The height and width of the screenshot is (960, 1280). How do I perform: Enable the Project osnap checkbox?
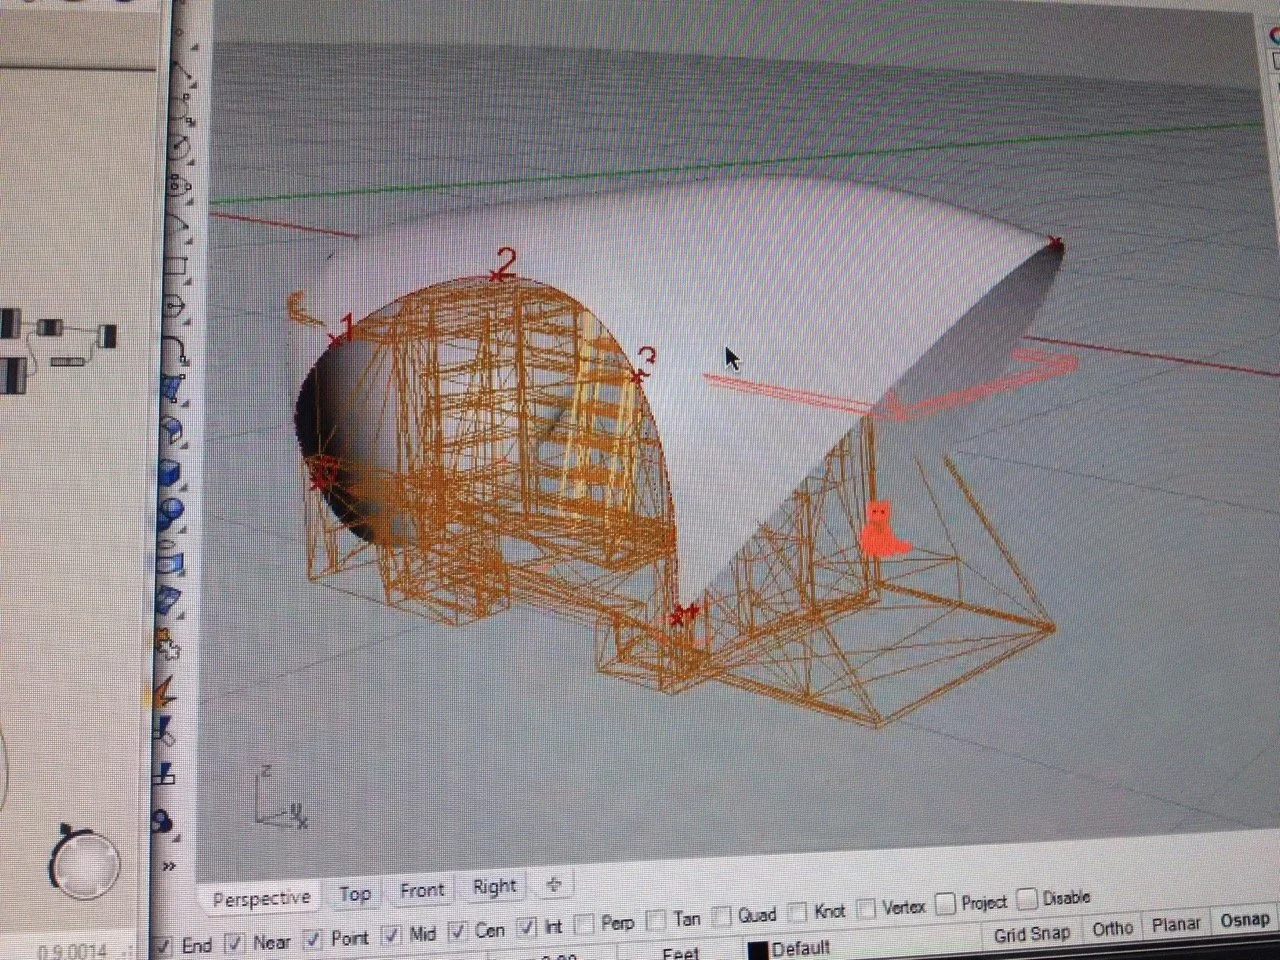click(x=945, y=904)
